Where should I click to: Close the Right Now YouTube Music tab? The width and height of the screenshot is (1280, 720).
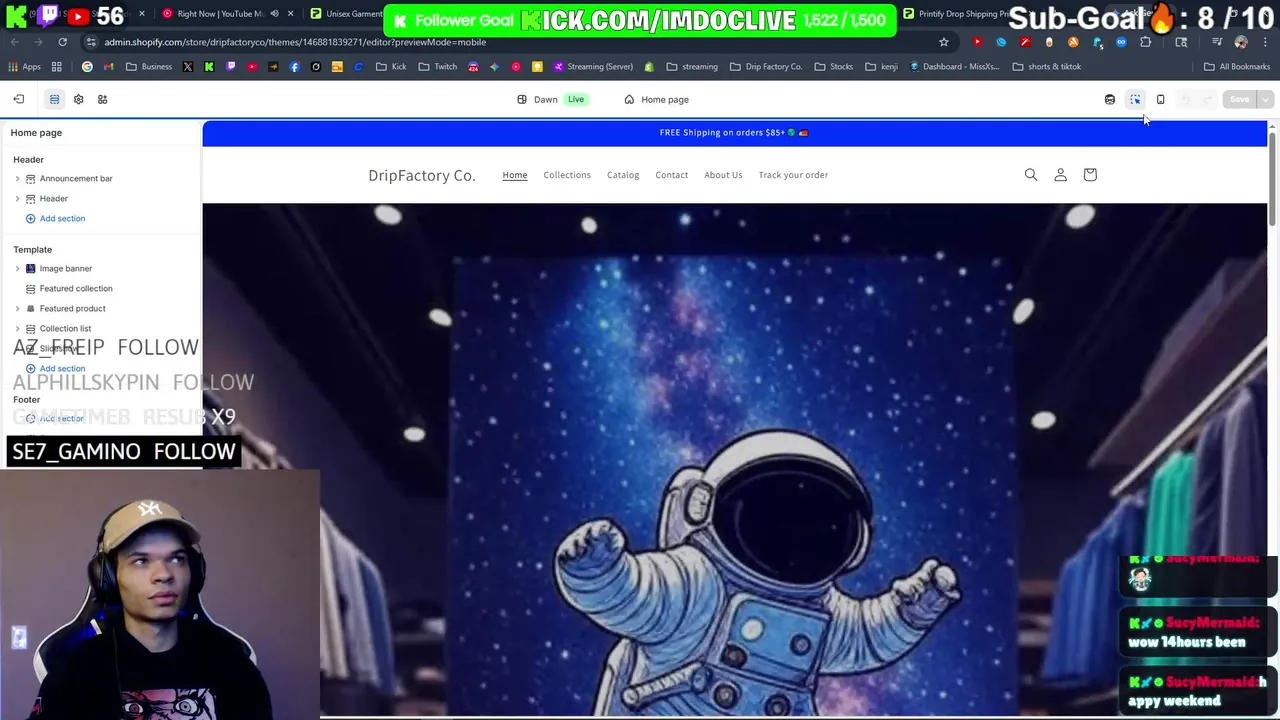(290, 14)
